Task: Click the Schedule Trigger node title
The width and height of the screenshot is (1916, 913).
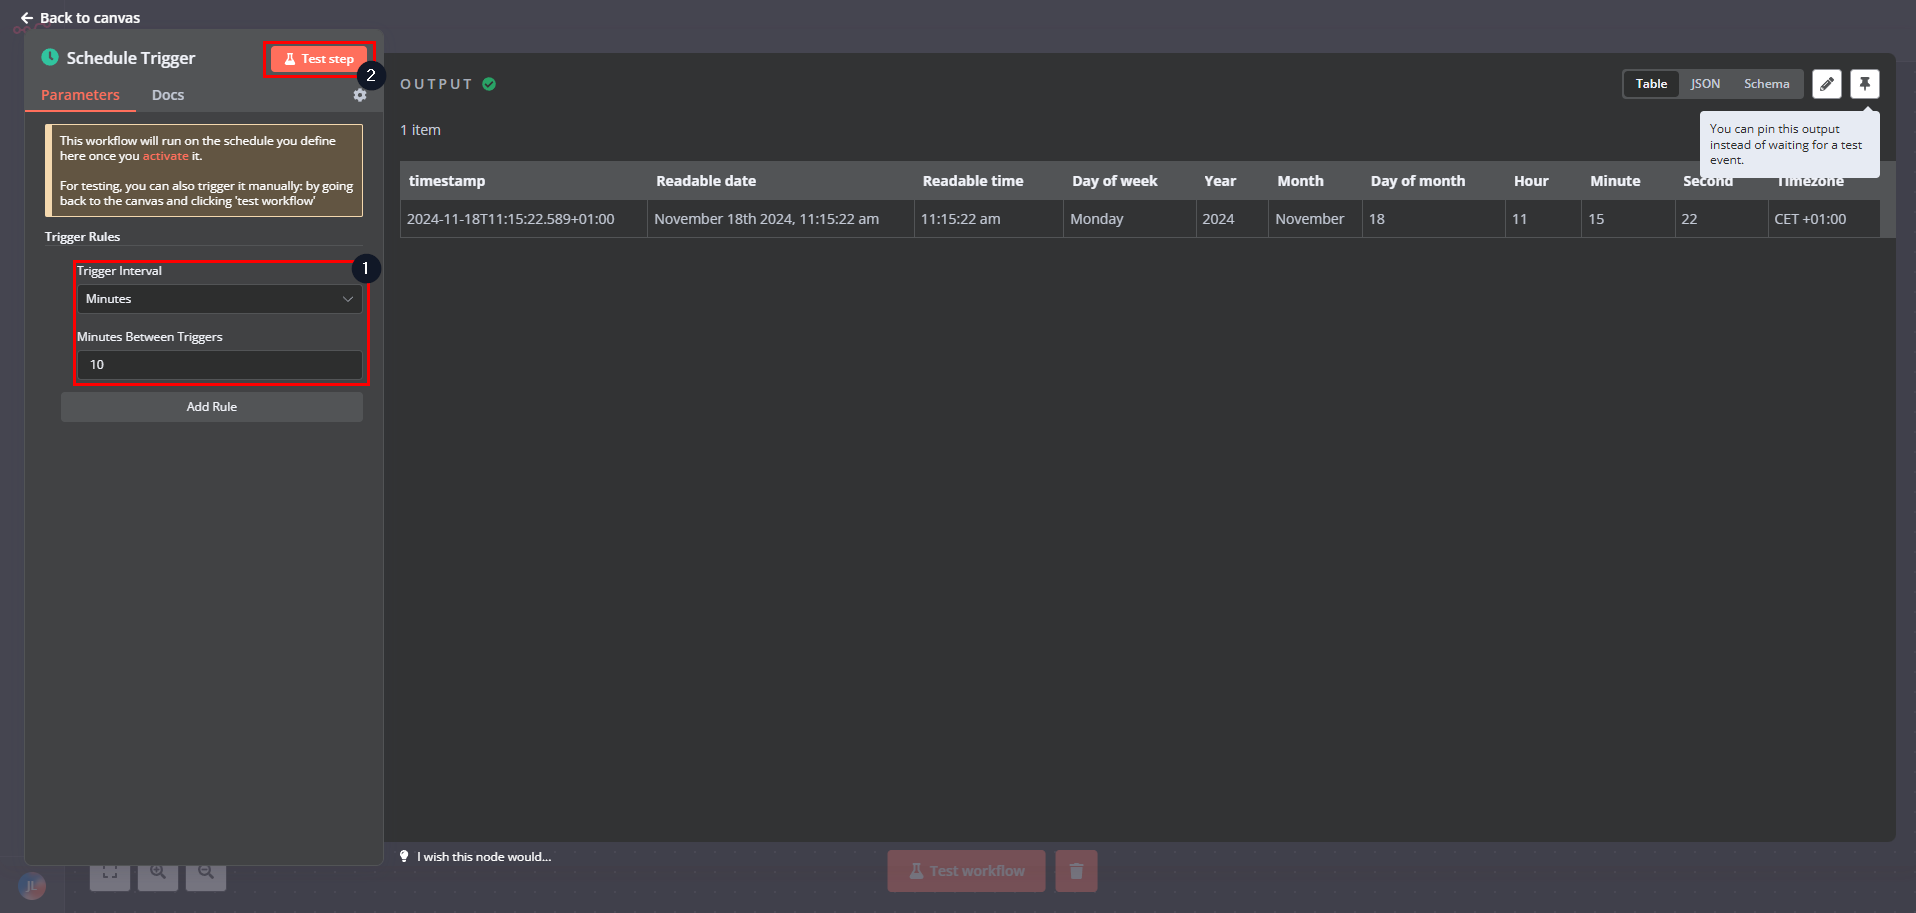Action: 131,58
